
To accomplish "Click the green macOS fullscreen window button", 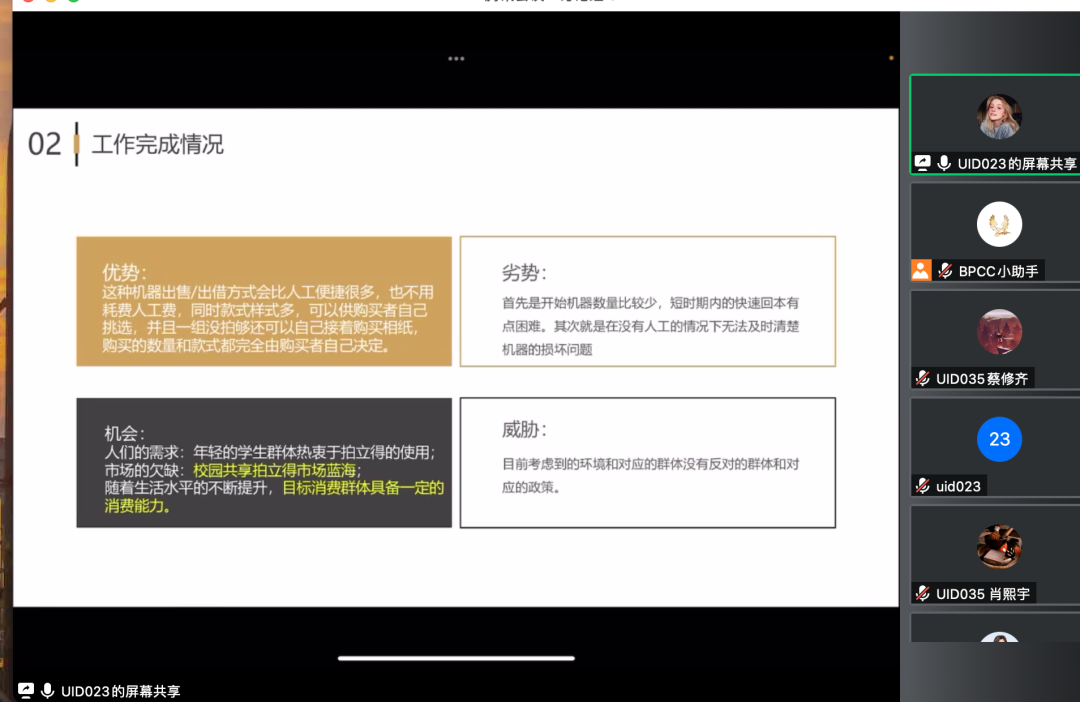I will tap(73, 1).
